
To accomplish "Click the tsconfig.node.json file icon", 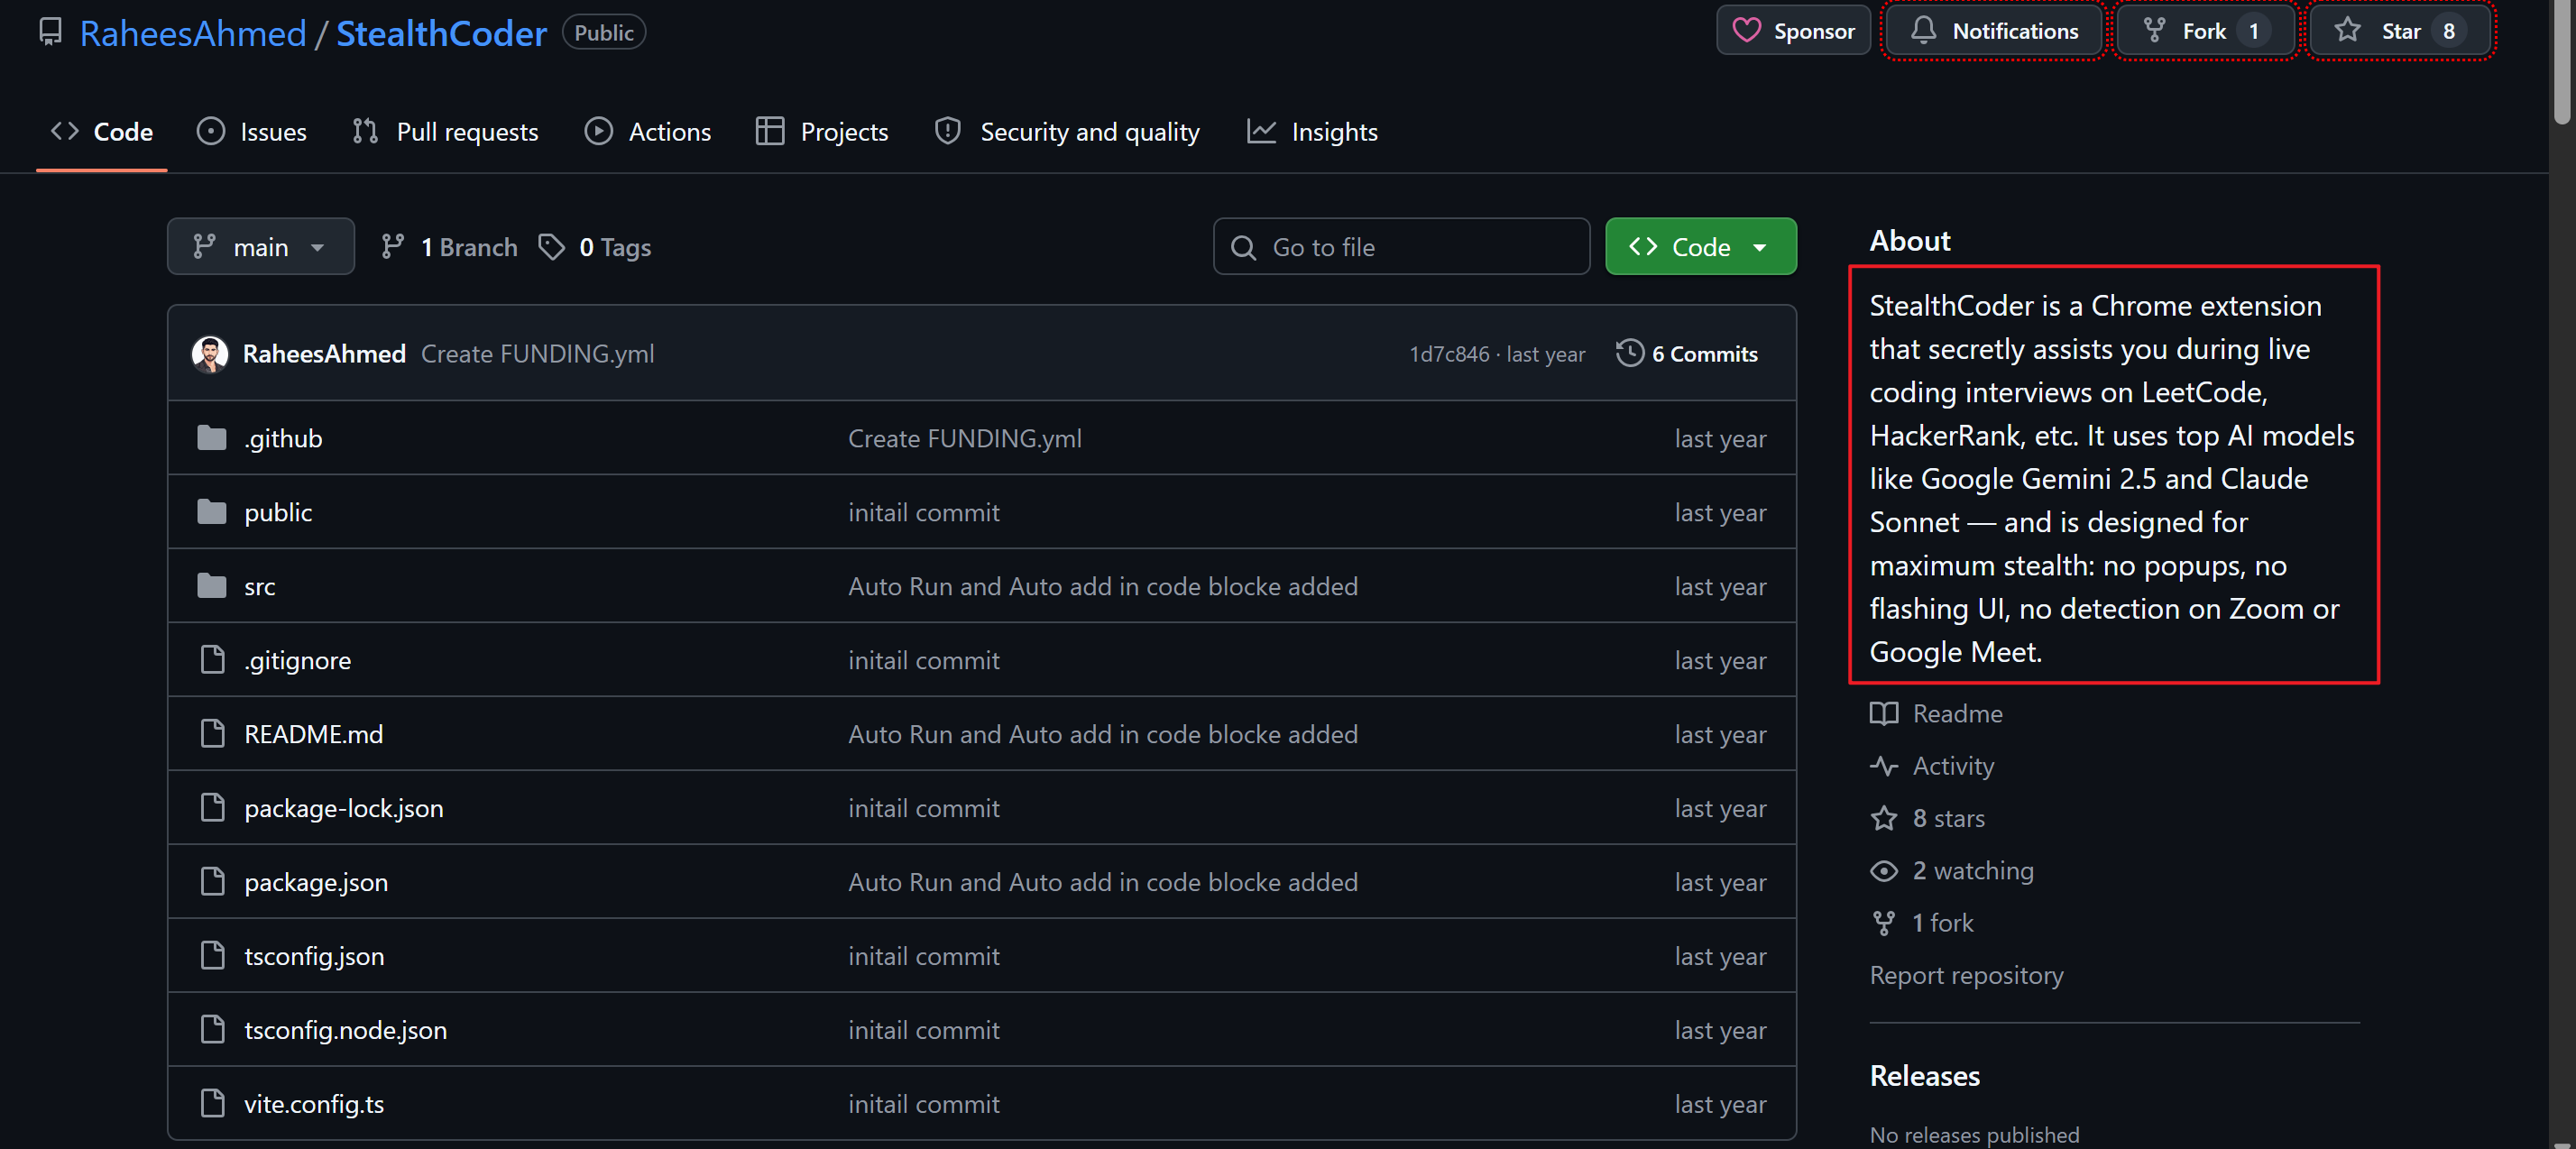I will pyautogui.click(x=212, y=1030).
